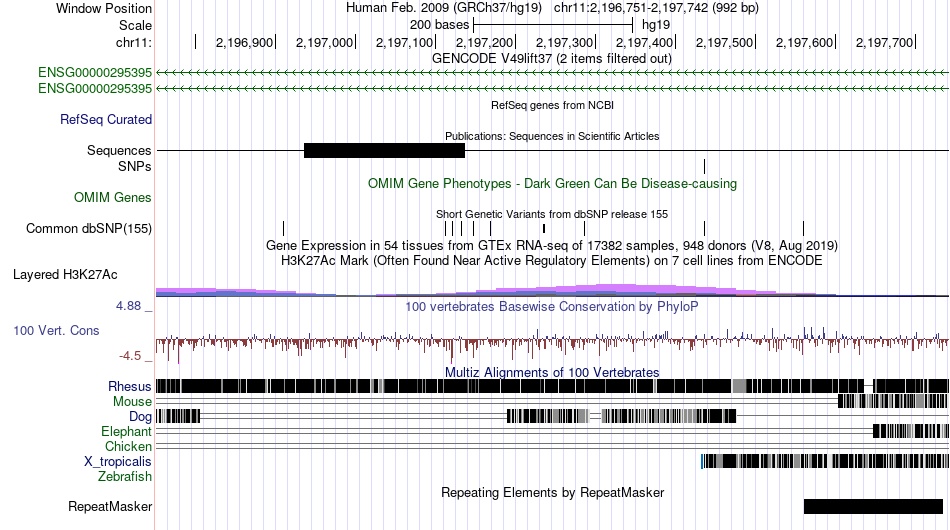The image size is (950, 530).
Task: Click the -4.5 conservation axis value
Action: tap(130, 356)
